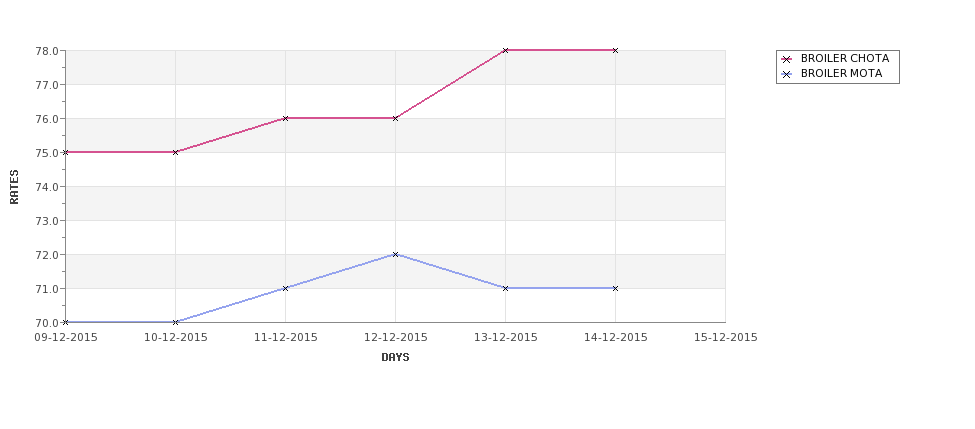The width and height of the screenshot is (975, 429).
Task: Click BROILER MOTA point on 13-12-2015
Action: click(505, 288)
